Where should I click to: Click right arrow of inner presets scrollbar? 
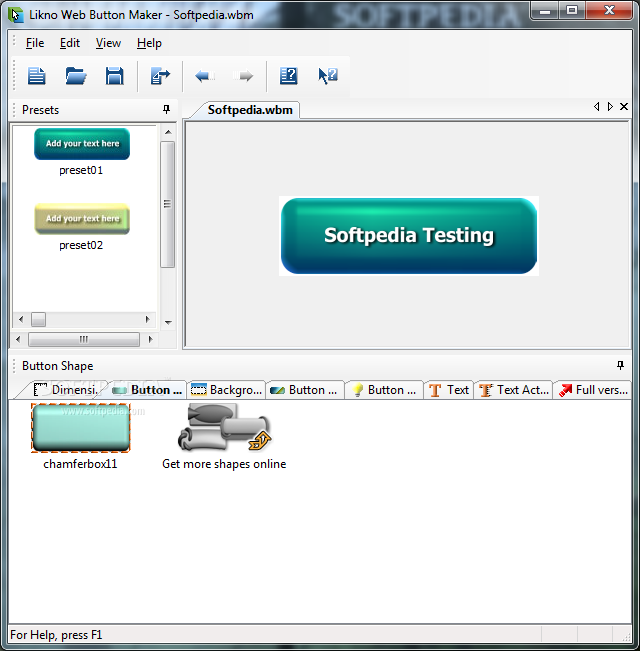(147, 319)
